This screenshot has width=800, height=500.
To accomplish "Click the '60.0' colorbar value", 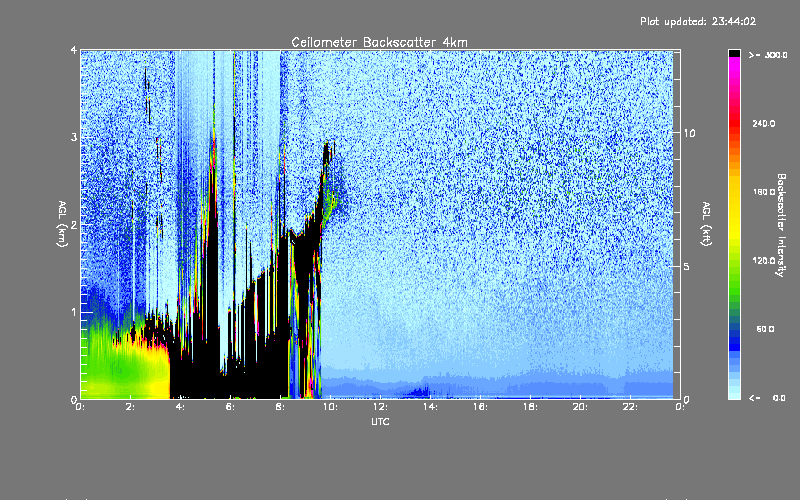I will click(x=765, y=329).
